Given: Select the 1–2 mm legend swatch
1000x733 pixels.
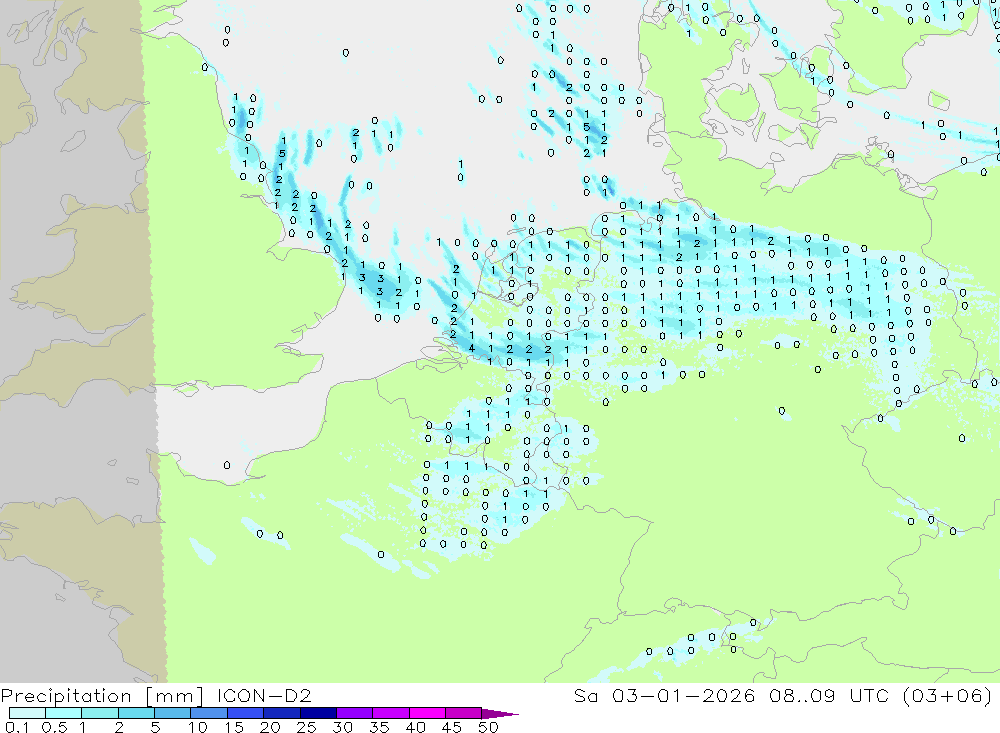Looking at the screenshot, I should point(99,713).
